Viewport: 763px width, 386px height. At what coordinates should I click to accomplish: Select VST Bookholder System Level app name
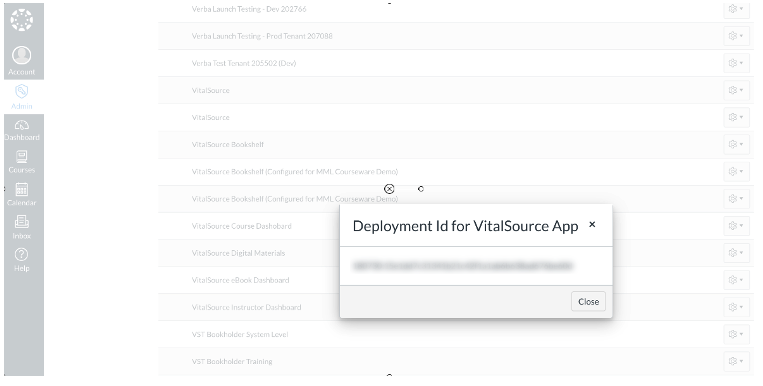tap(240, 334)
